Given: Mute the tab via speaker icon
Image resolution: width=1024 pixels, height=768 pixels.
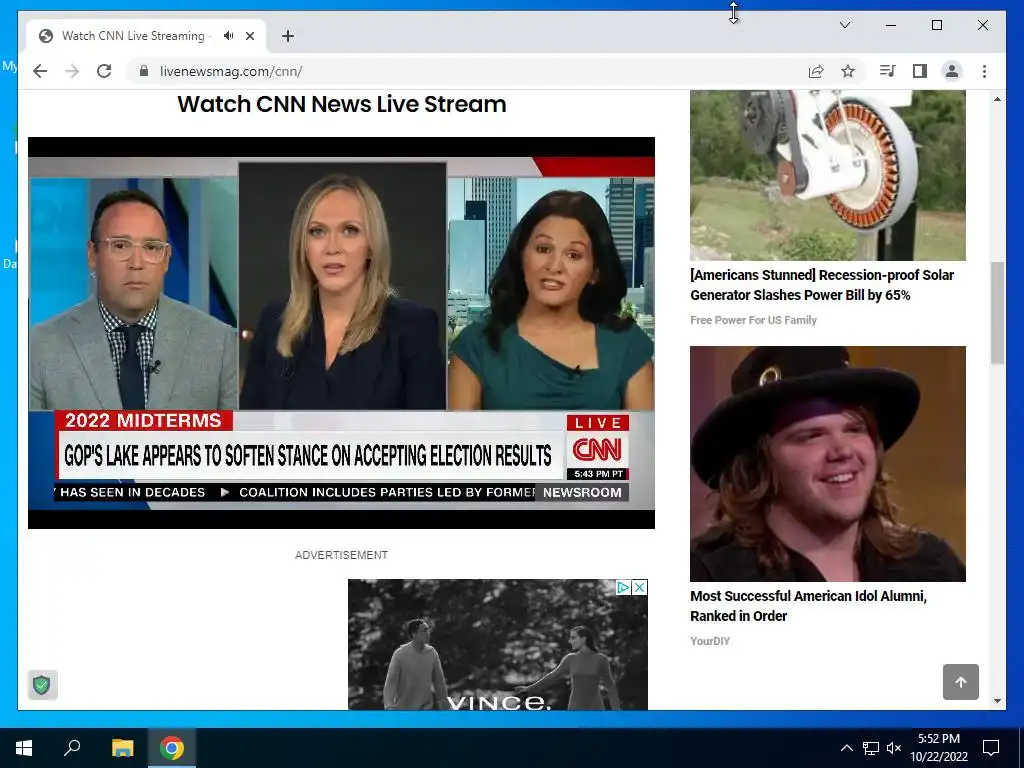Looking at the screenshot, I should coord(228,36).
